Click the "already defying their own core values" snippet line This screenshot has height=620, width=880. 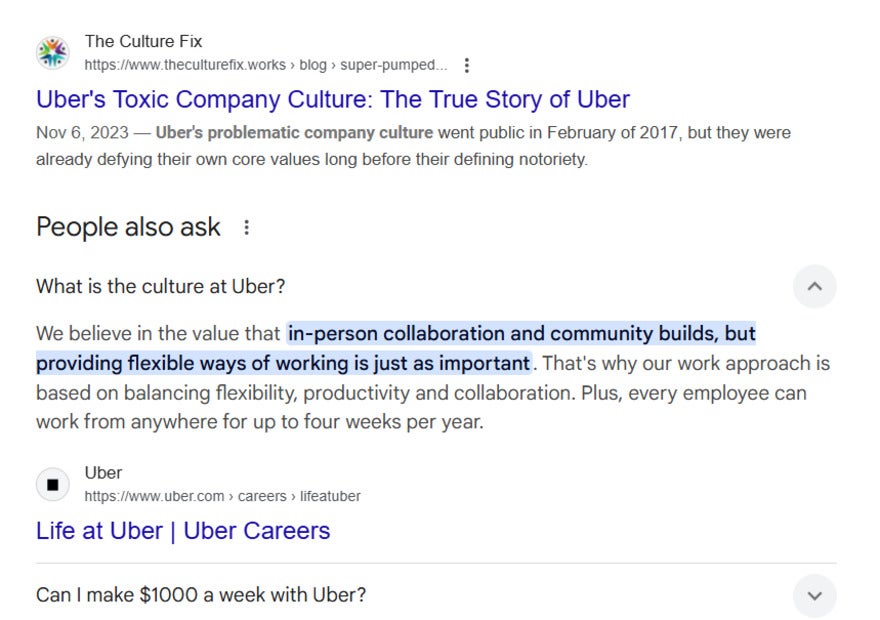(x=311, y=159)
